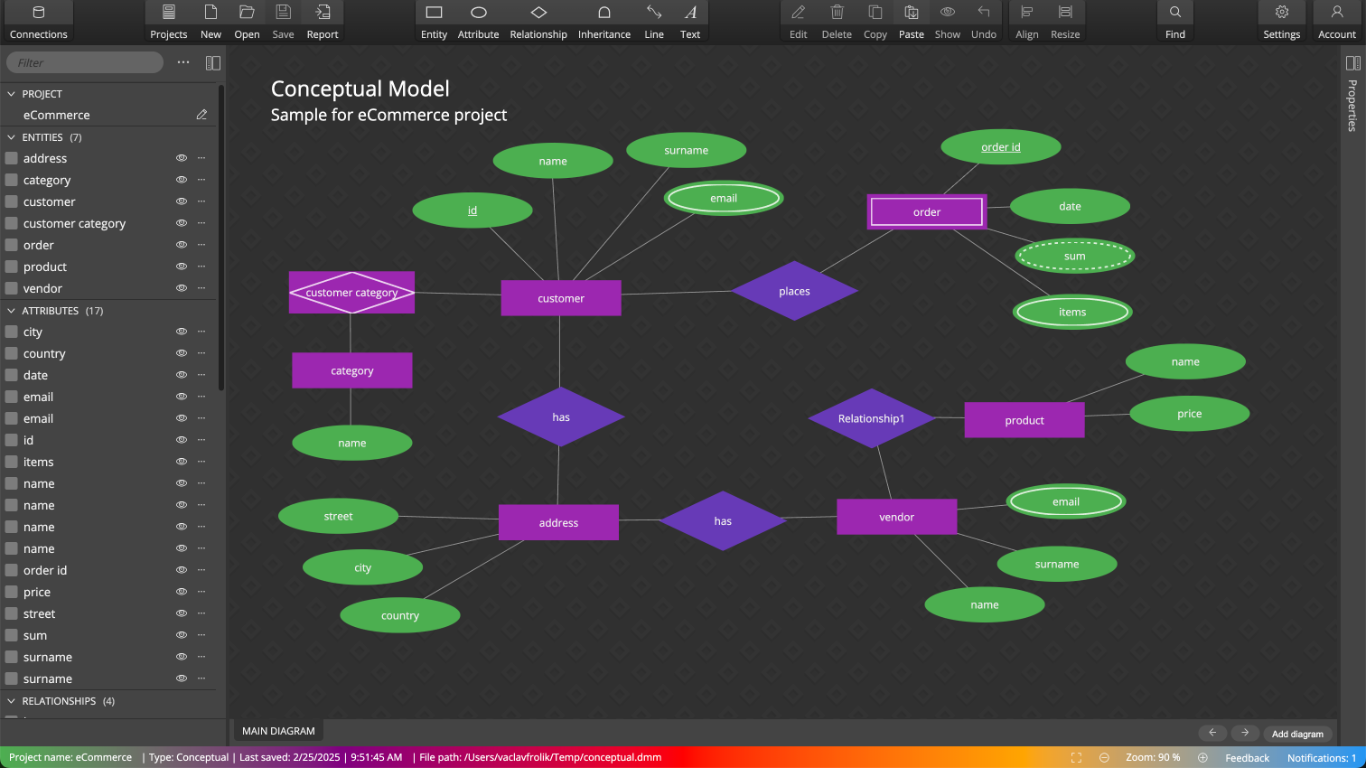
Task: Go to the next diagram arrow
Action: tap(1245, 733)
